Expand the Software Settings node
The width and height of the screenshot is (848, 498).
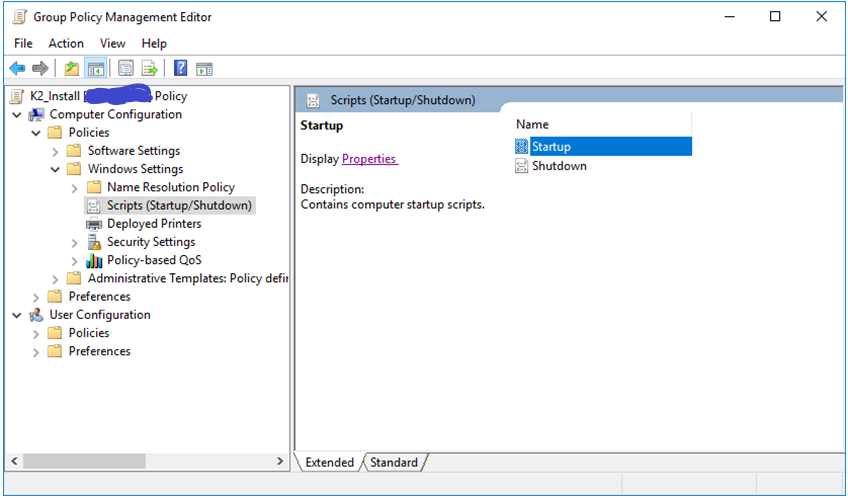click(55, 152)
